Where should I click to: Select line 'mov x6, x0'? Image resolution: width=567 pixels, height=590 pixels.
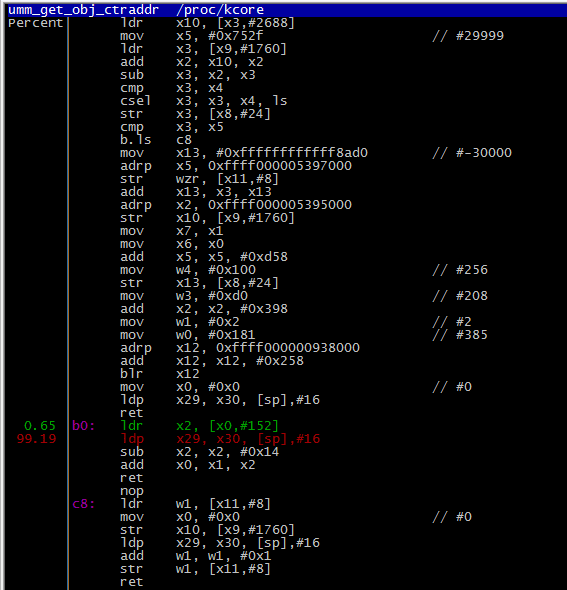tap(172, 244)
